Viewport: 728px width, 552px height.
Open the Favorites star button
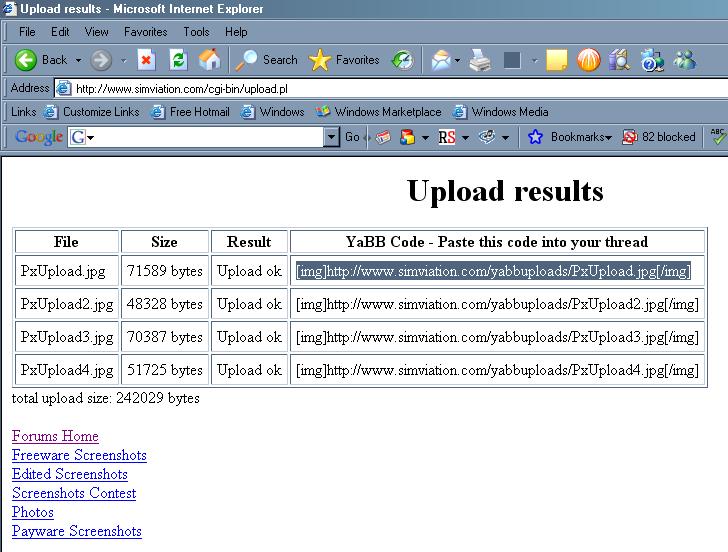[x=345, y=60]
